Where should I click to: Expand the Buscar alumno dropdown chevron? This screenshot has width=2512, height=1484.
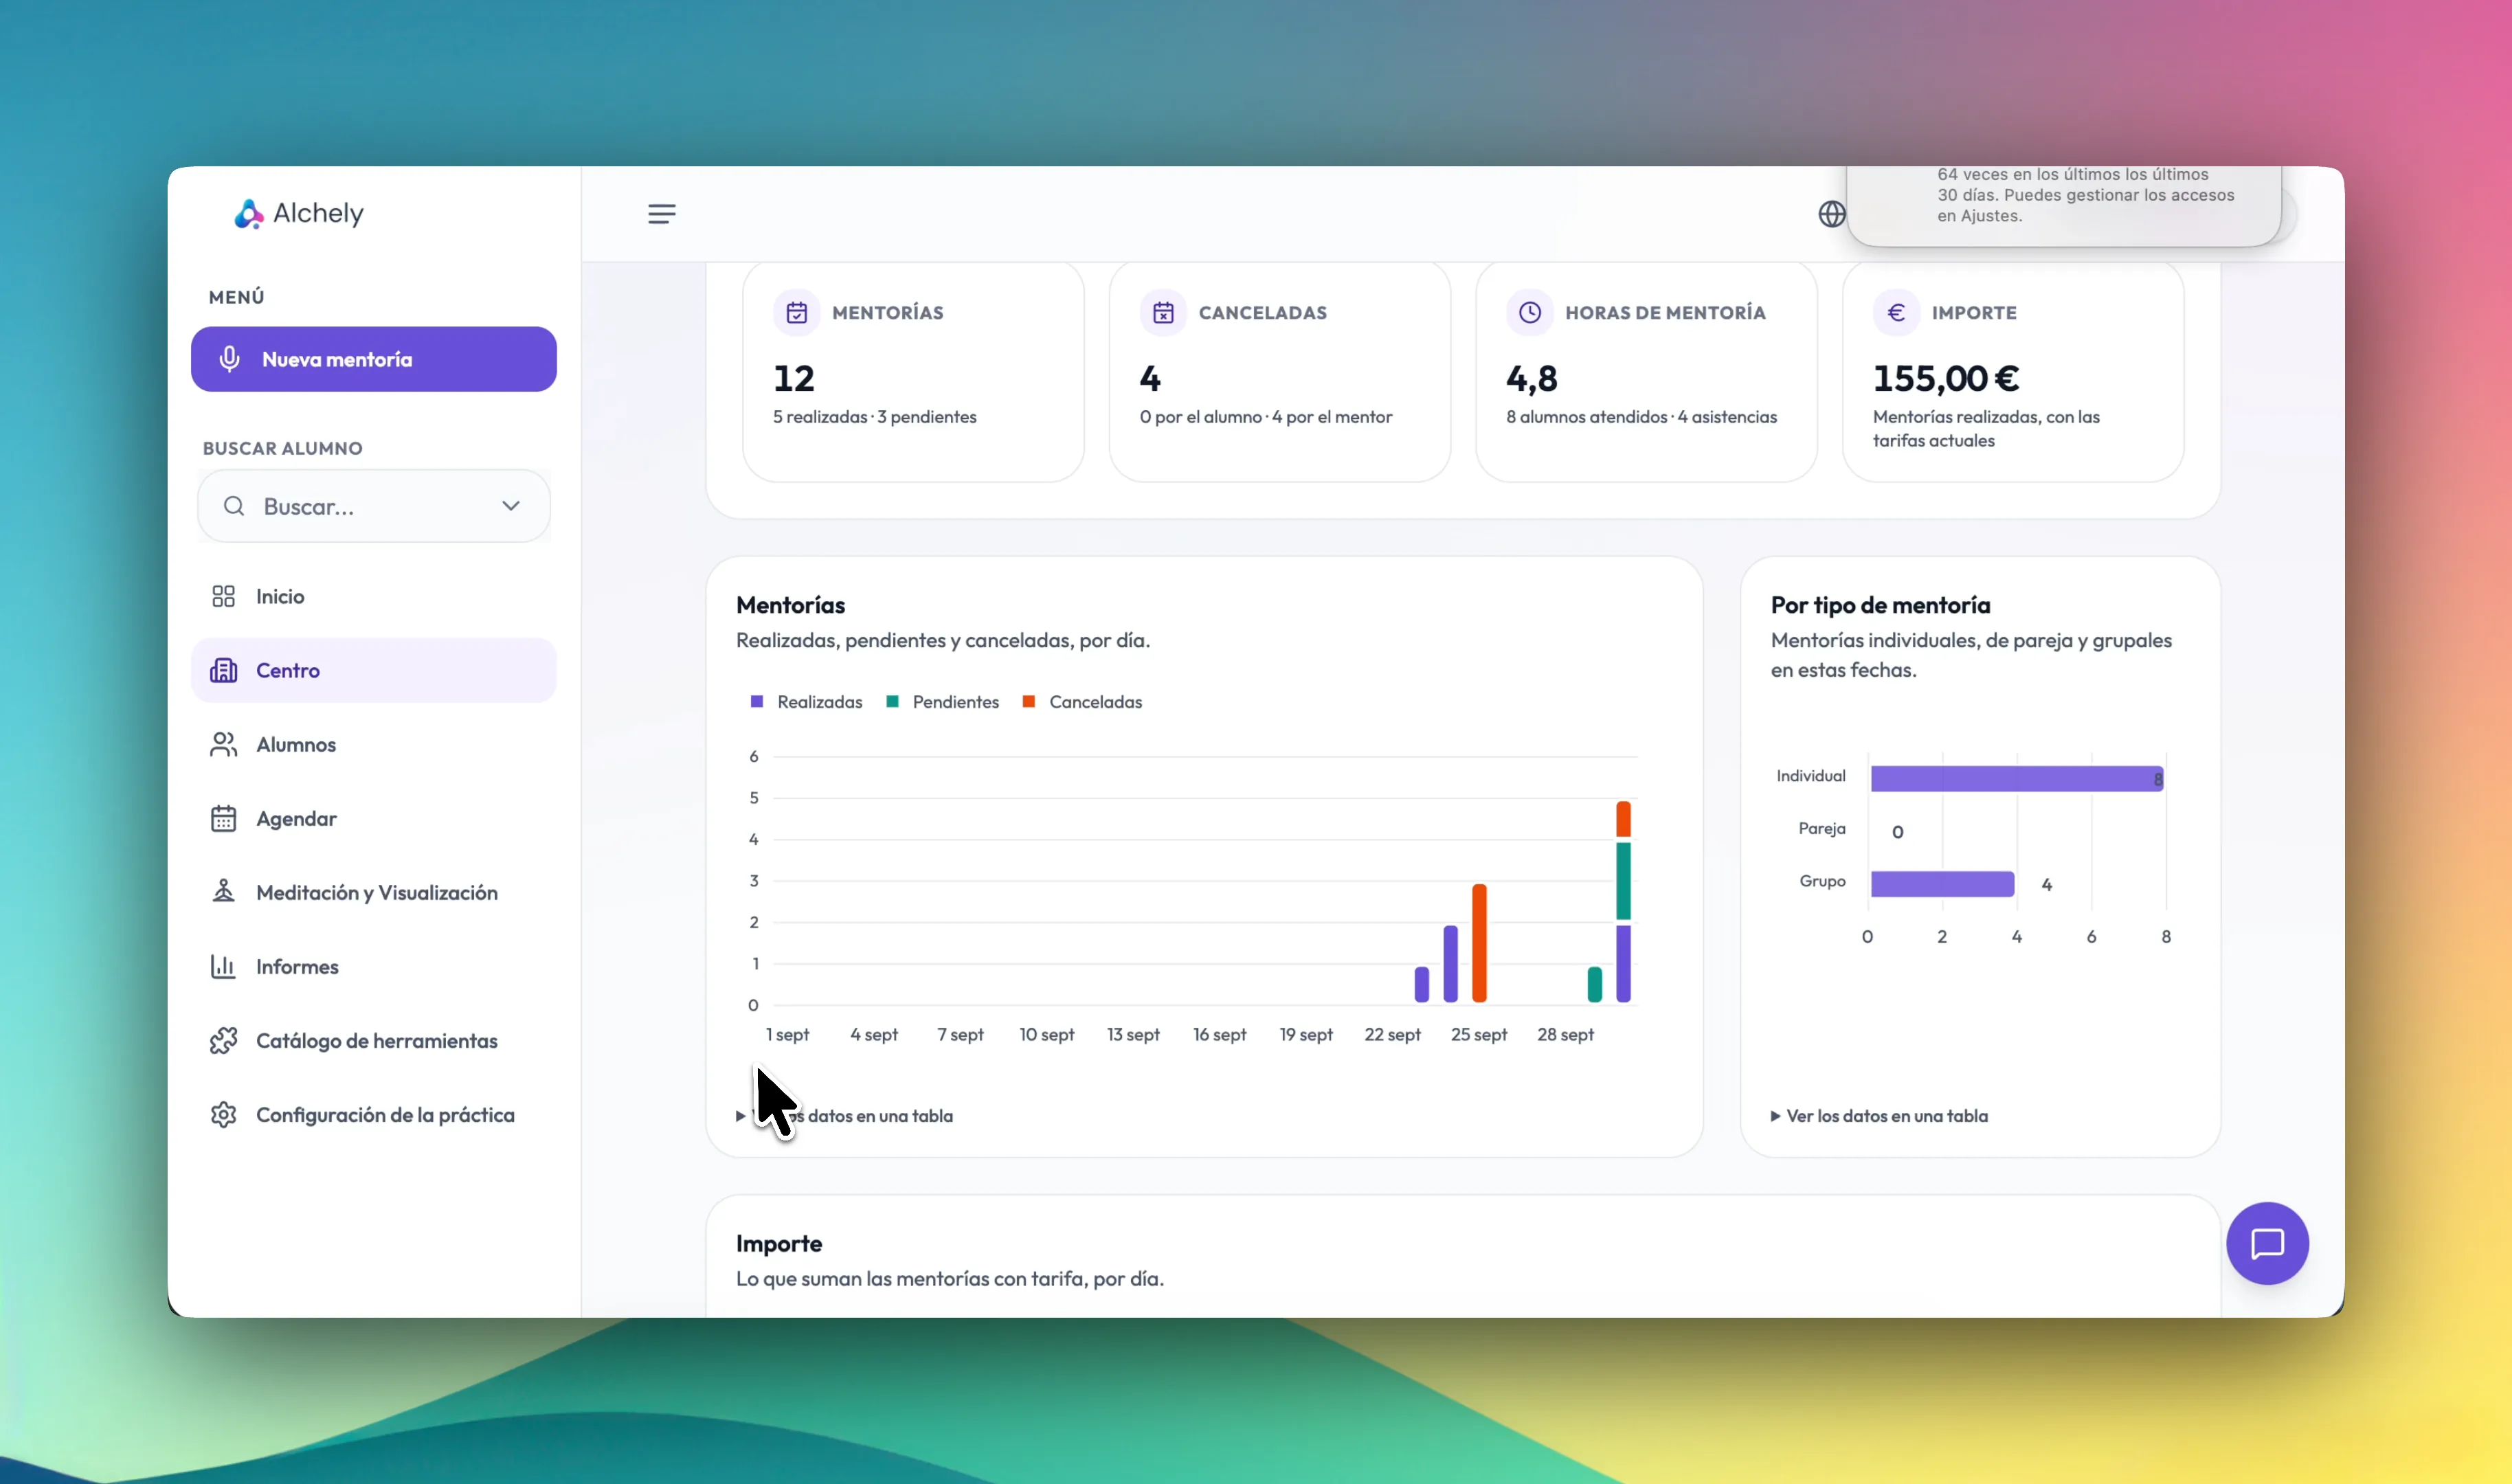pos(511,506)
